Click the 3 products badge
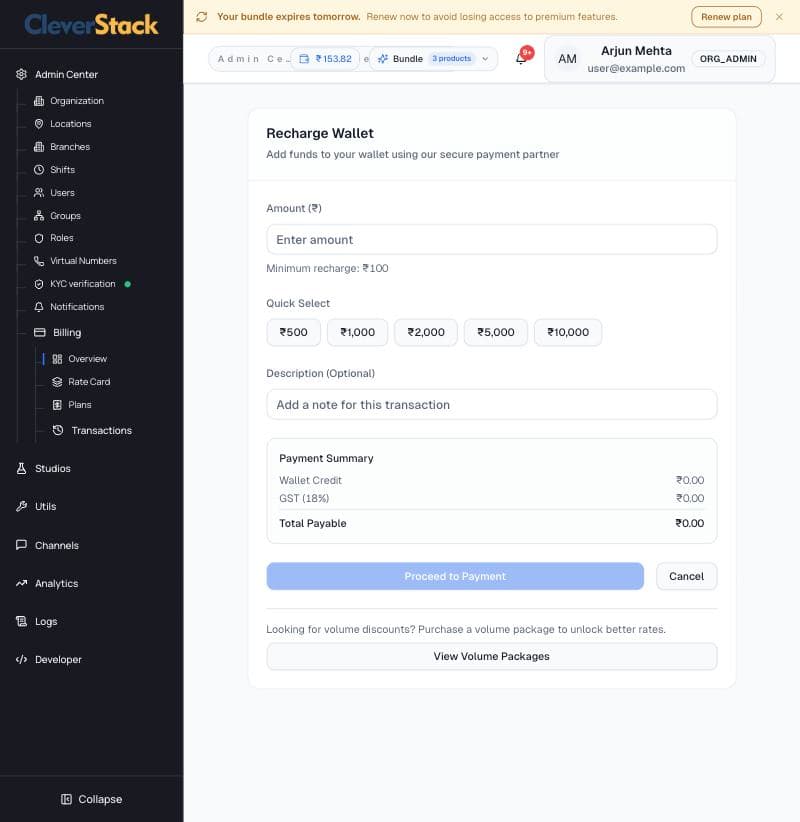This screenshot has height=822, width=800. tap(451, 59)
